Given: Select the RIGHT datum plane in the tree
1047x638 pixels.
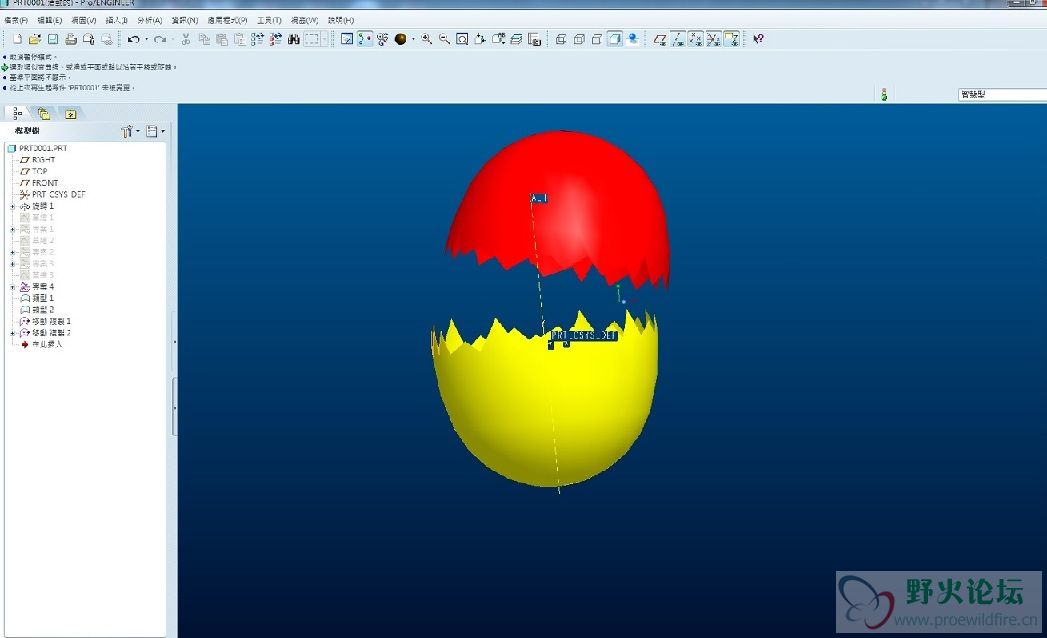Looking at the screenshot, I should (x=38, y=160).
